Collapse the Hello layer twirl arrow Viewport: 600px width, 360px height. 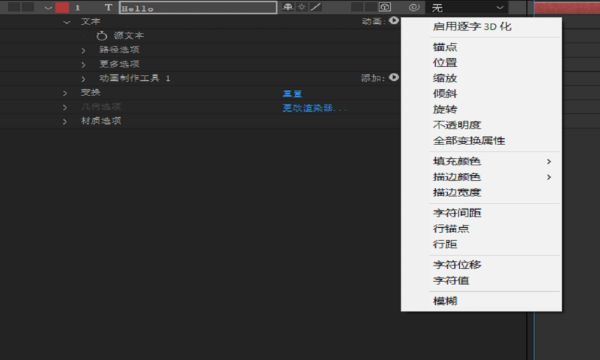(48, 8)
